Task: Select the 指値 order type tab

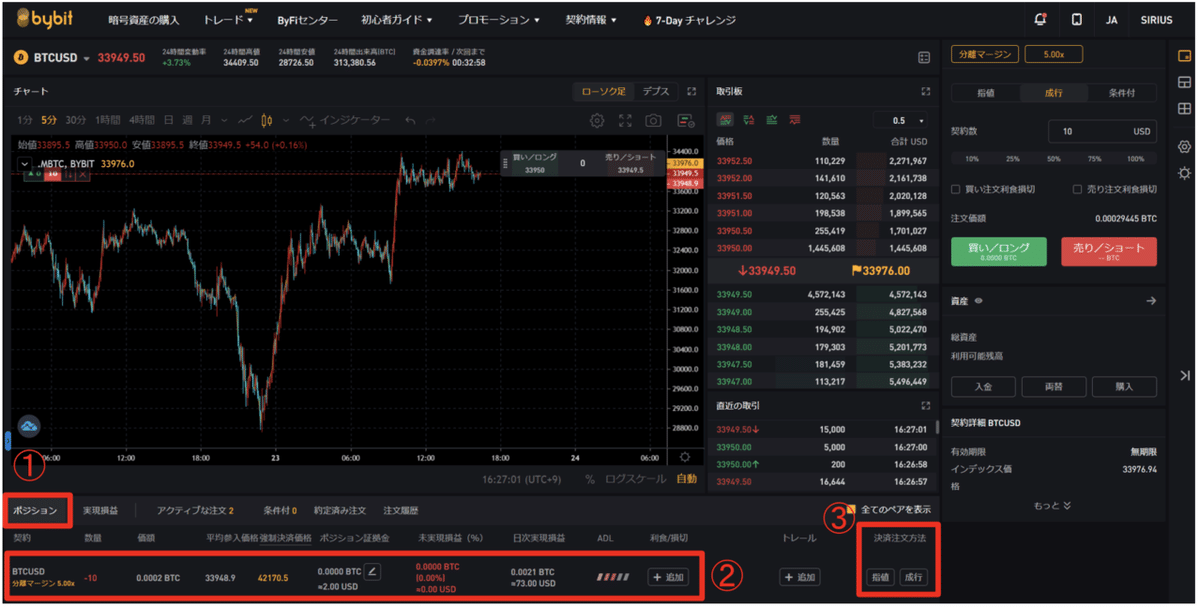Action: click(985, 93)
